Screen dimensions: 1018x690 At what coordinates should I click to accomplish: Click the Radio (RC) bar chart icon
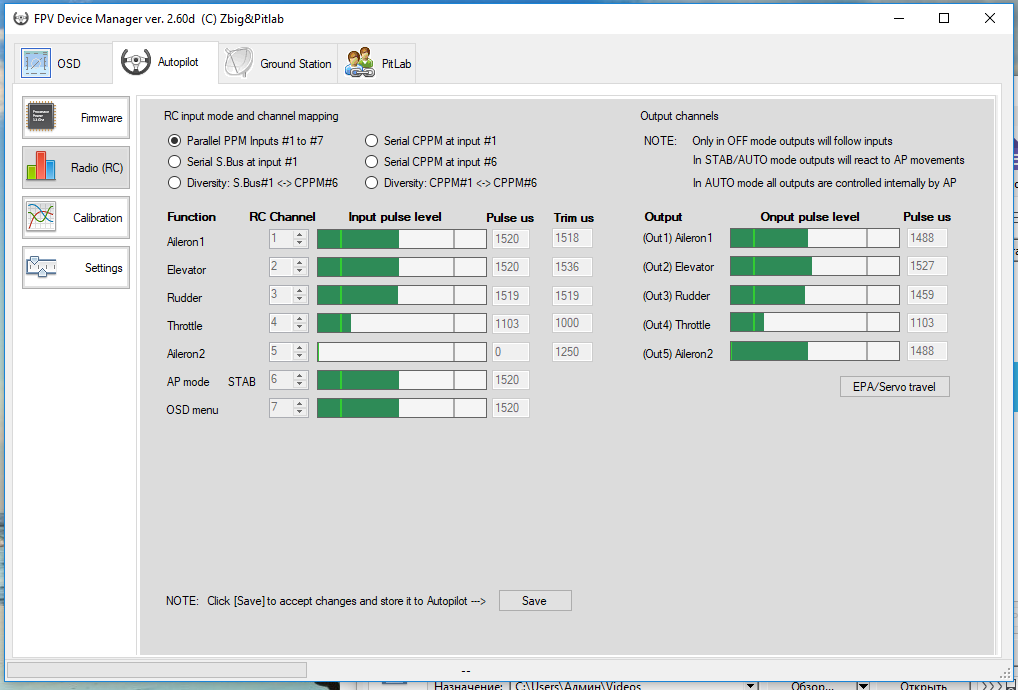pos(42,167)
